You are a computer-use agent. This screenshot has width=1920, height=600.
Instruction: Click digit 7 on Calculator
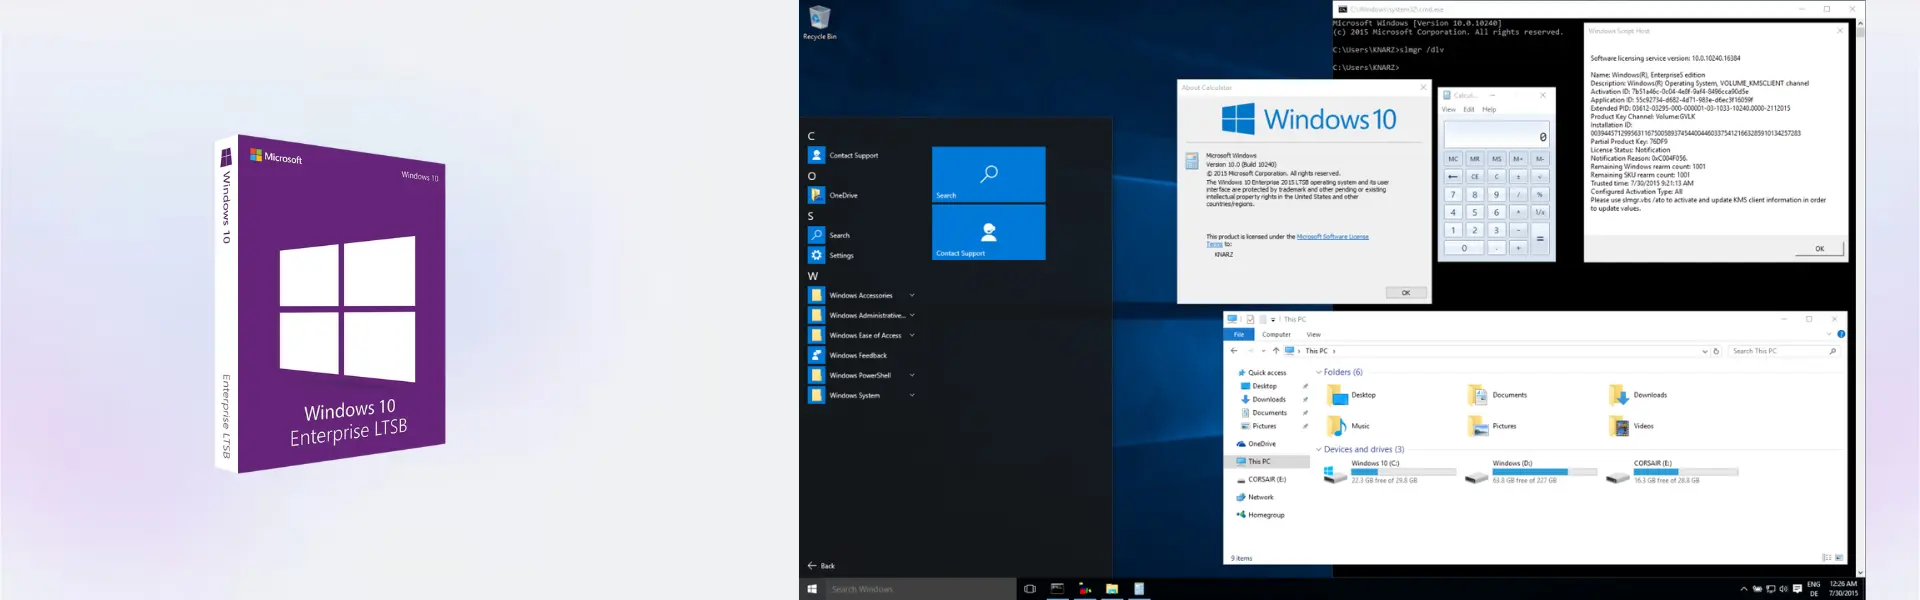(x=1453, y=195)
